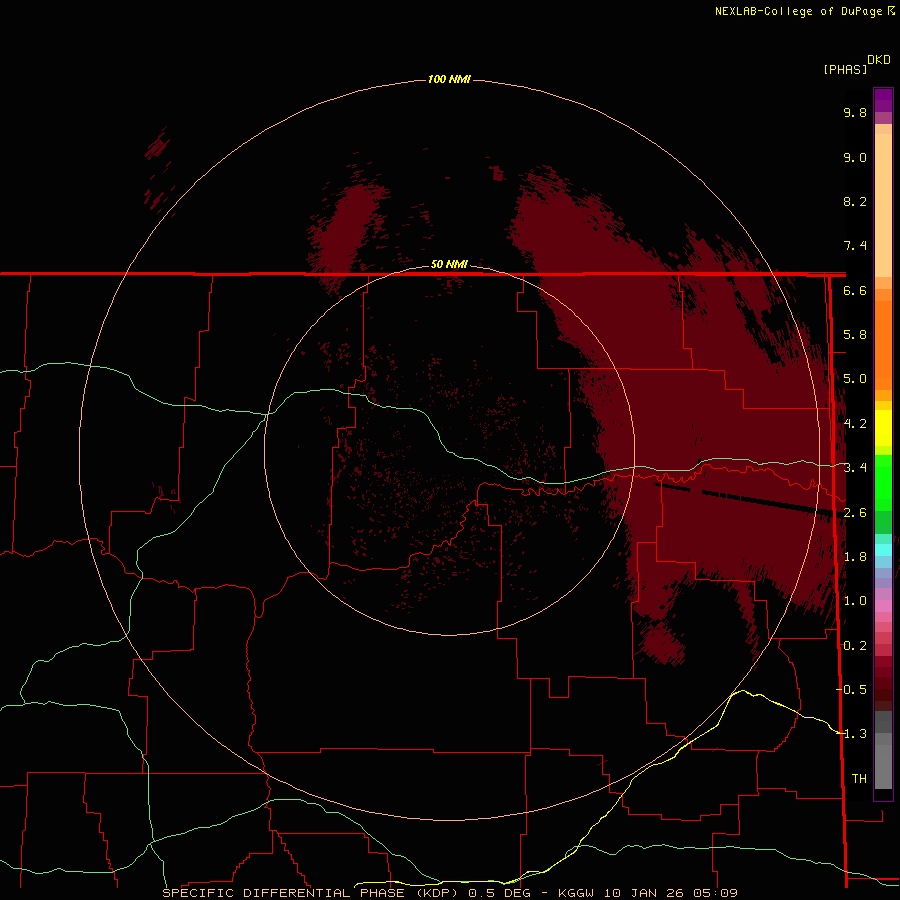900x900 pixels.
Task: Click the [PHAS] legend unit label
Action: pyautogui.click(x=845, y=69)
